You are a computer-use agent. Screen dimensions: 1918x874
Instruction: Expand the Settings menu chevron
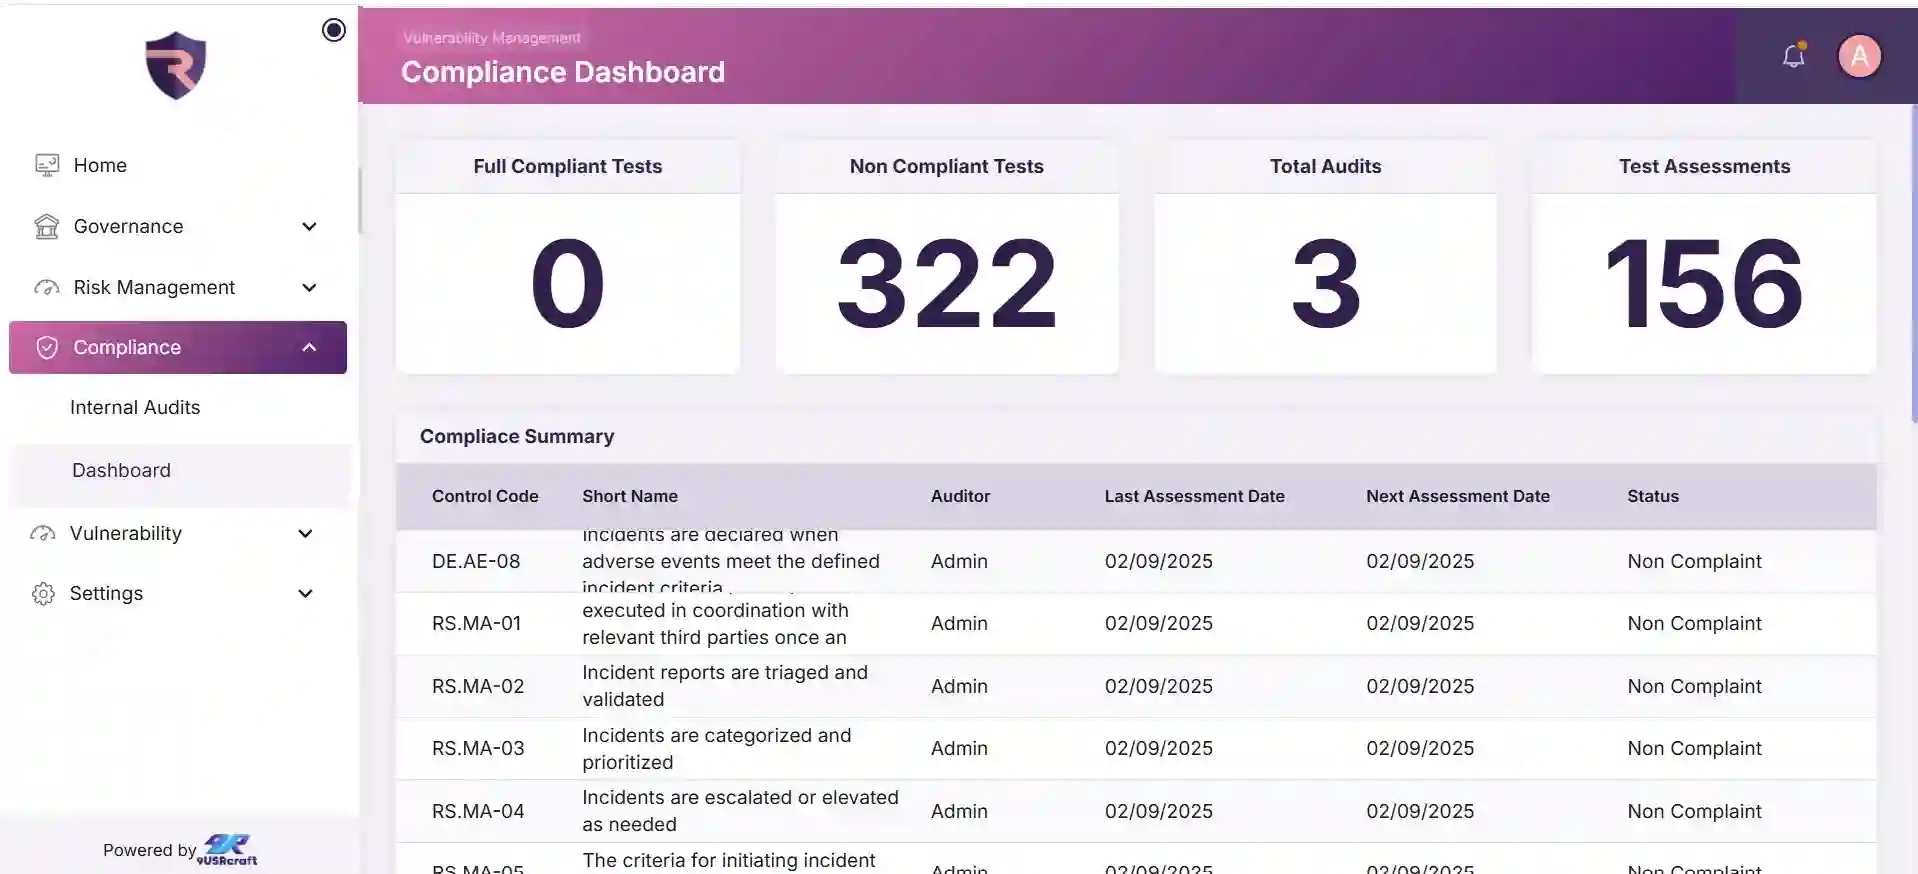coord(305,594)
